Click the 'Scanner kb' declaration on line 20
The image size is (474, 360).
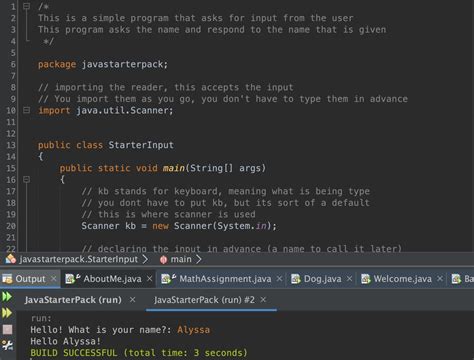[x=109, y=226]
